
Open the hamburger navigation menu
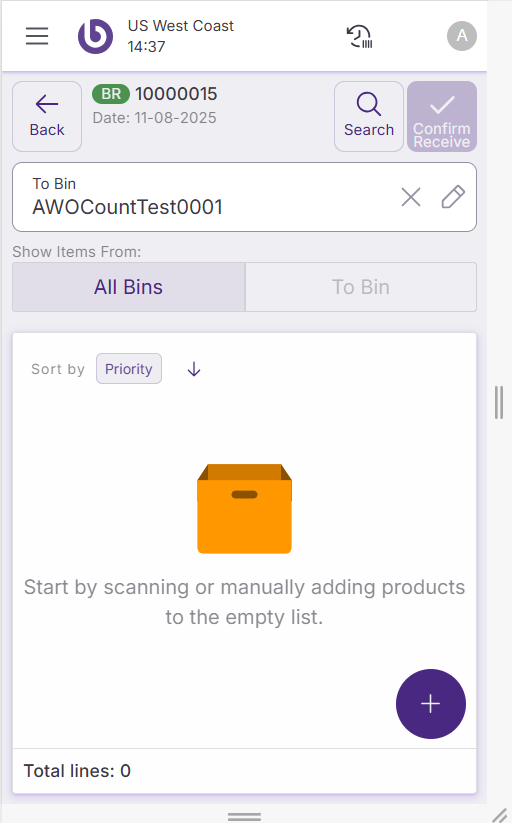click(37, 36)
